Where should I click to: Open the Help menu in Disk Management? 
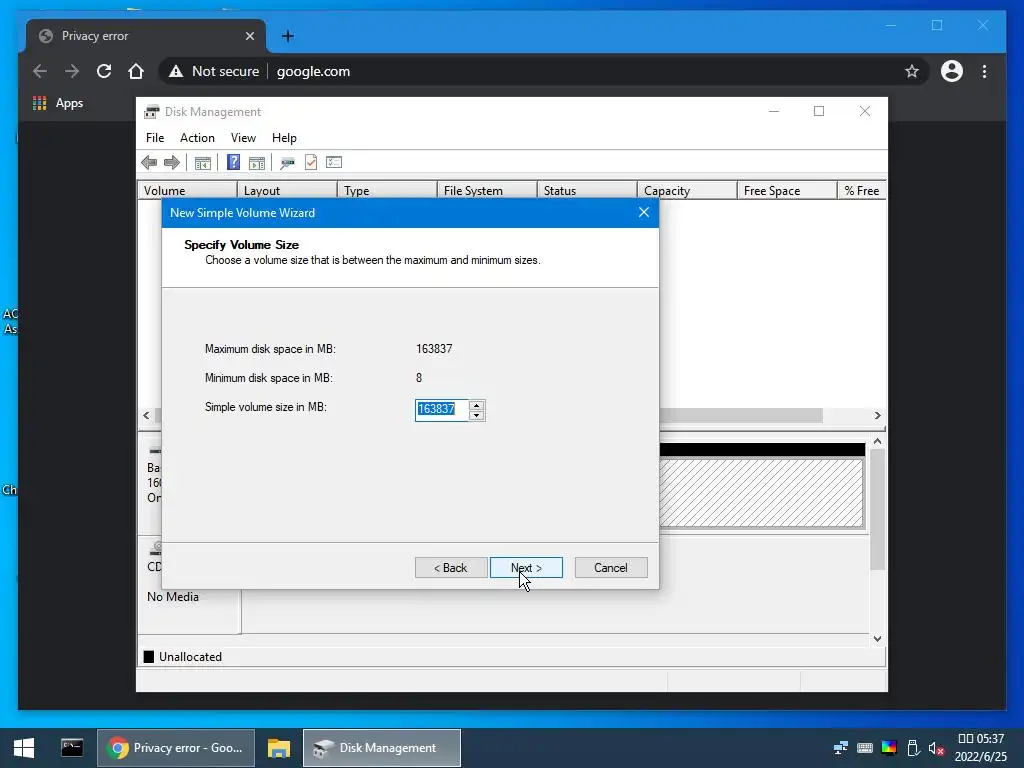pos(284,138)
